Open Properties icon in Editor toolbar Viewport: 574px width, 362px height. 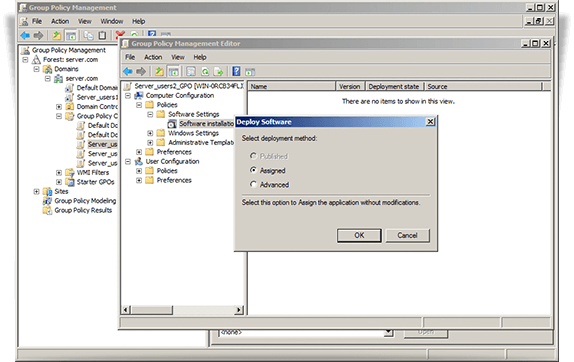pyautogui.click(x=191, y=71)
